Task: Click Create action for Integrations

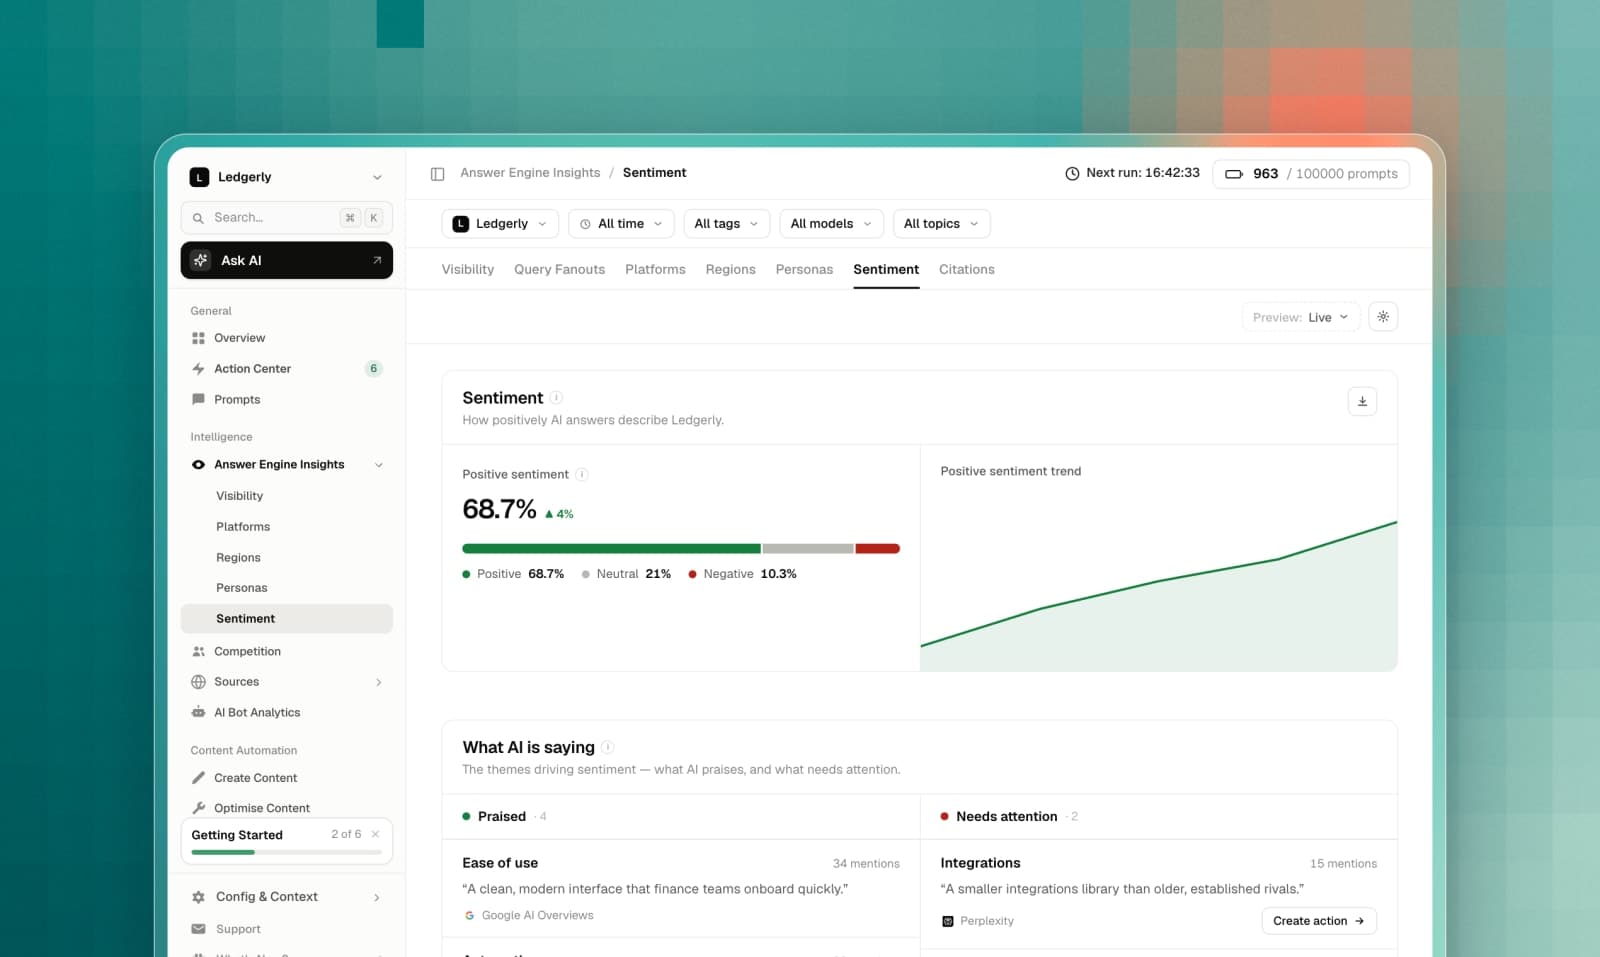Action: (x=1319, y=921)
